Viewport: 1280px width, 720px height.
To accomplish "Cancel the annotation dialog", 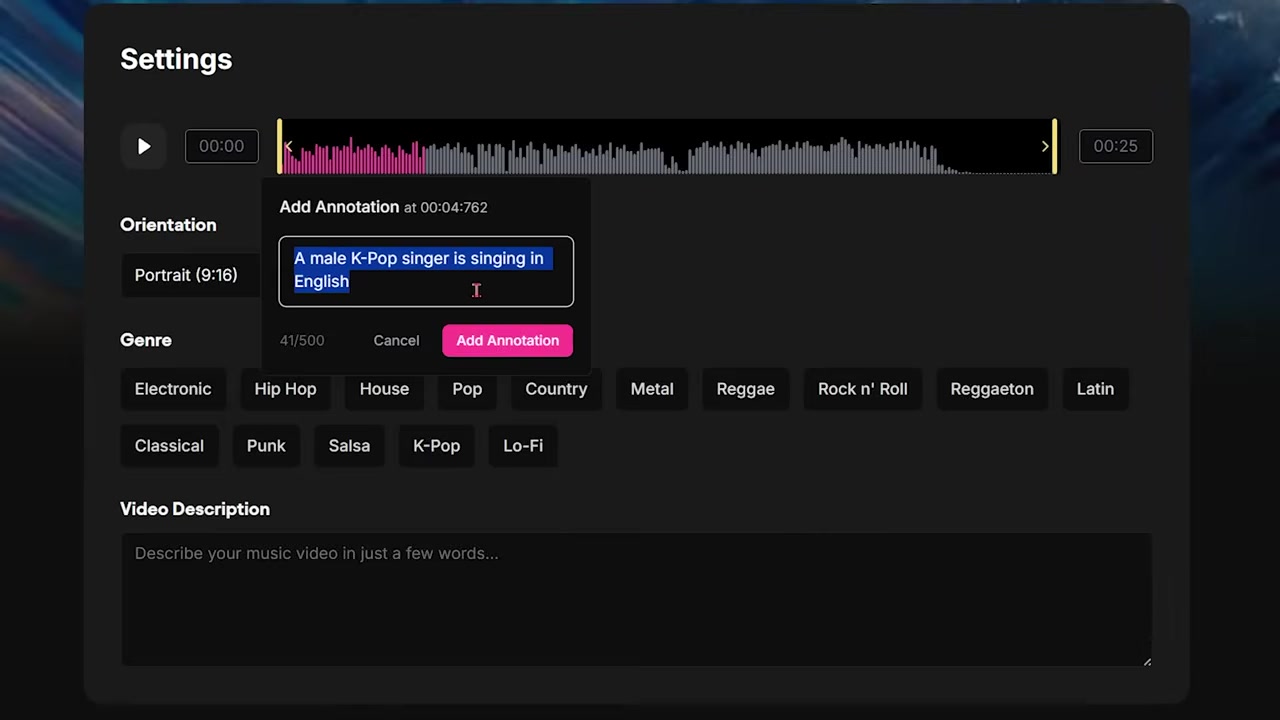I will (396, 340).
